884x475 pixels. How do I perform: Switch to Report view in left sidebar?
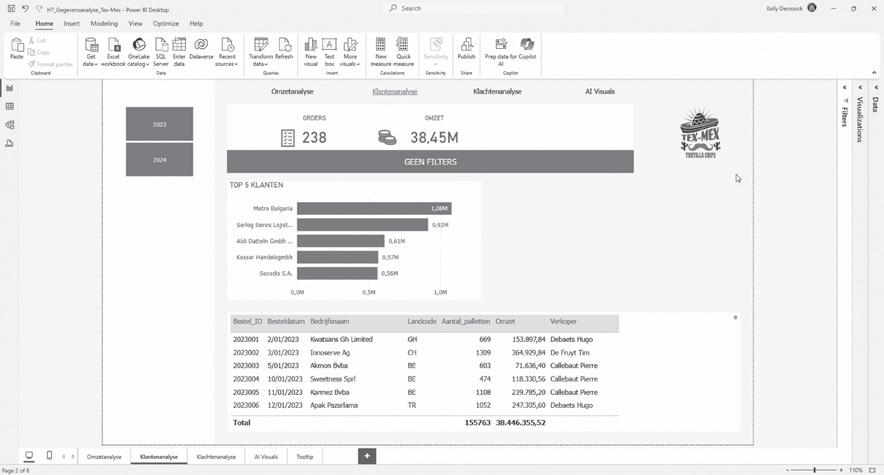point(10,88)
